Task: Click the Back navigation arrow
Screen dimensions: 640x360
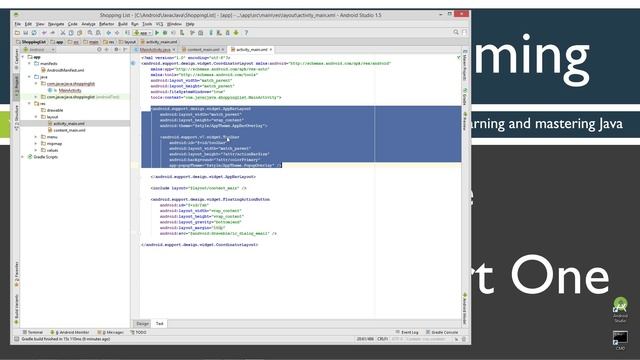Action: click(x=109, y=33)
